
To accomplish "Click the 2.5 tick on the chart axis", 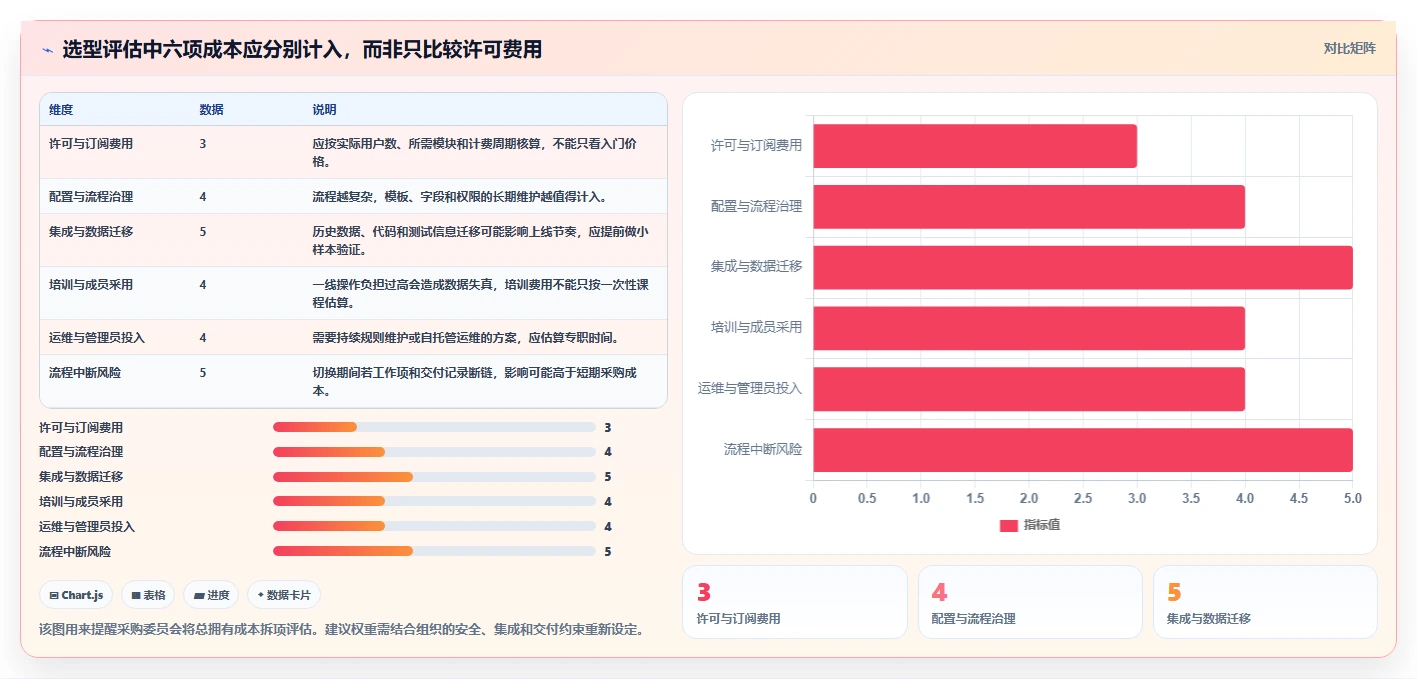I will [1083, 498].
